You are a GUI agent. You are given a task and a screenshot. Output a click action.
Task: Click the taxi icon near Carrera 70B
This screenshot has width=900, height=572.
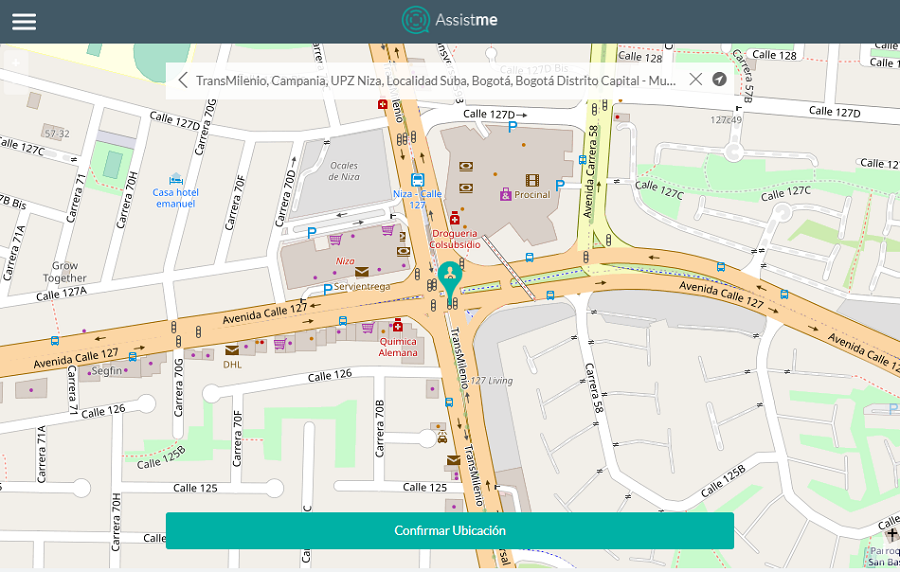pos(442,438)
